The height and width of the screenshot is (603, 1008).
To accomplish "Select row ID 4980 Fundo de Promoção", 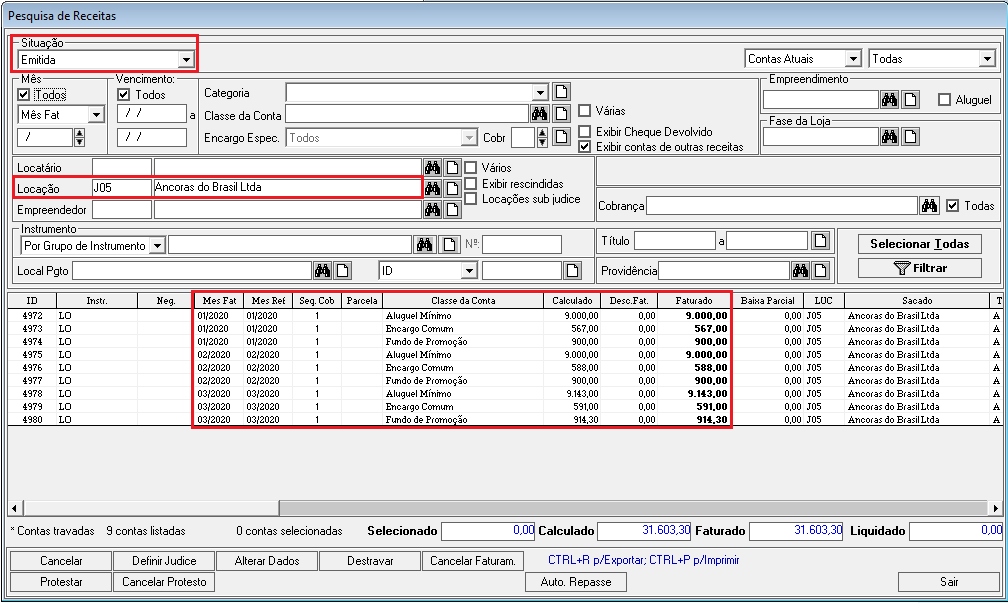I will click(505, 419).
